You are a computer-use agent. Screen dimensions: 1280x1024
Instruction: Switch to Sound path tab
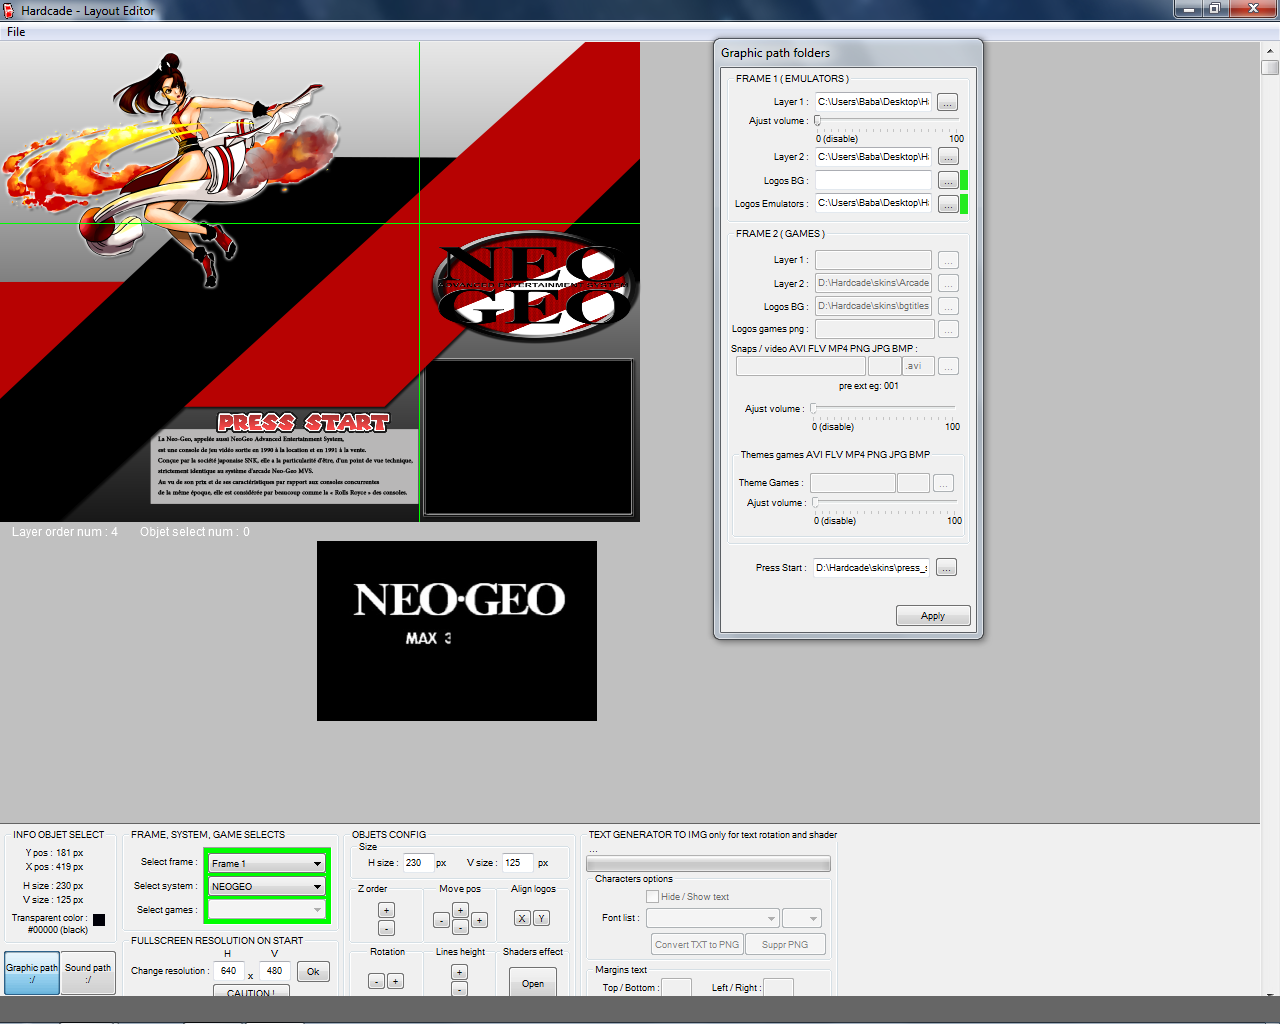pos(88,973)
